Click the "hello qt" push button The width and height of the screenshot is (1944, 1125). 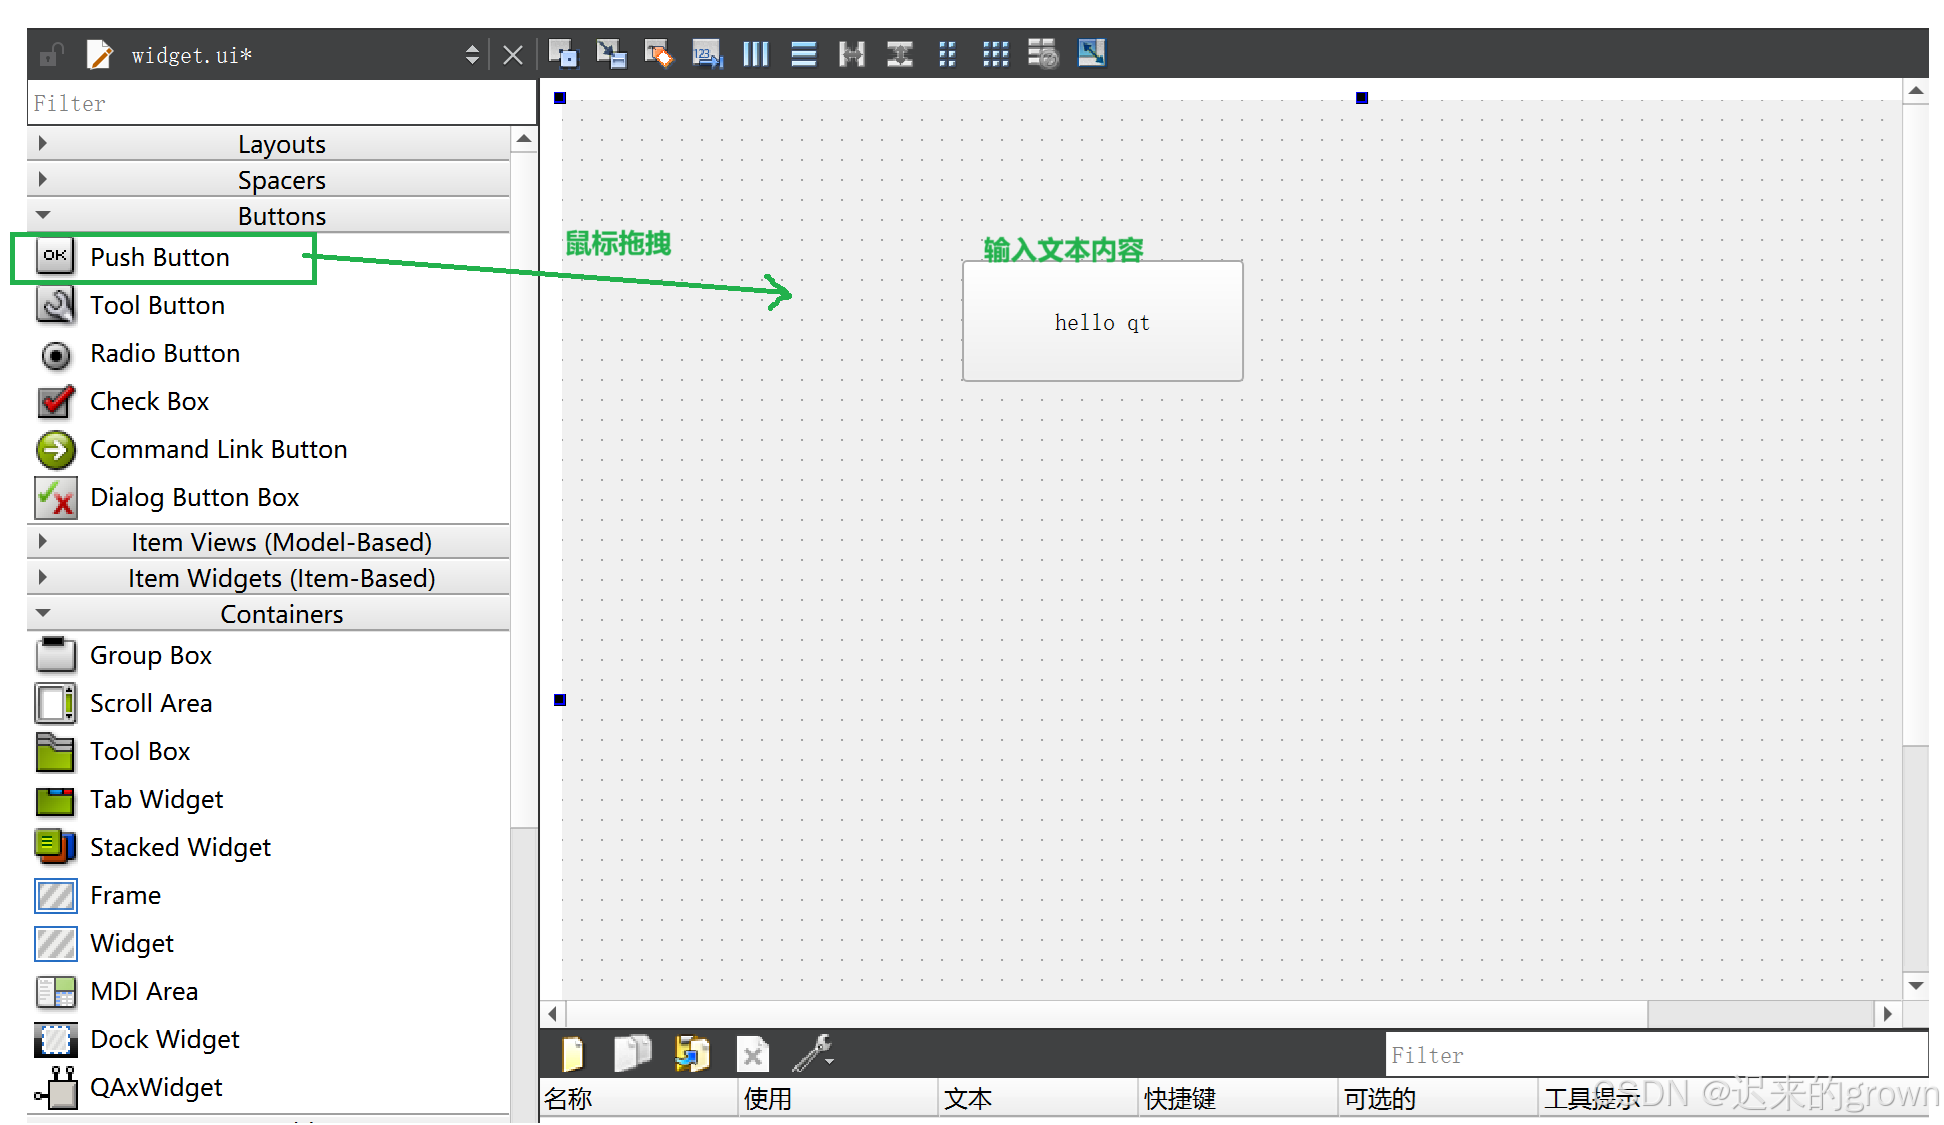[x=1102, y=322]
